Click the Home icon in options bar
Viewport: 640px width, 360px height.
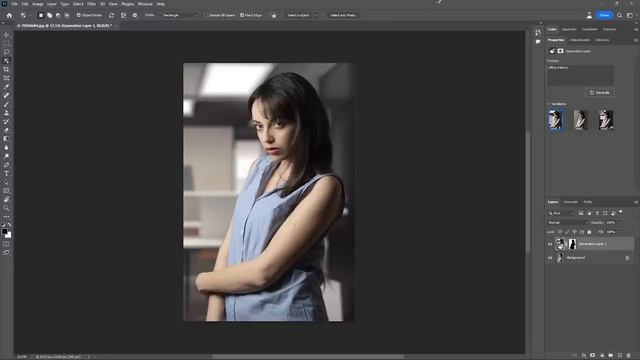click(9, 15)
